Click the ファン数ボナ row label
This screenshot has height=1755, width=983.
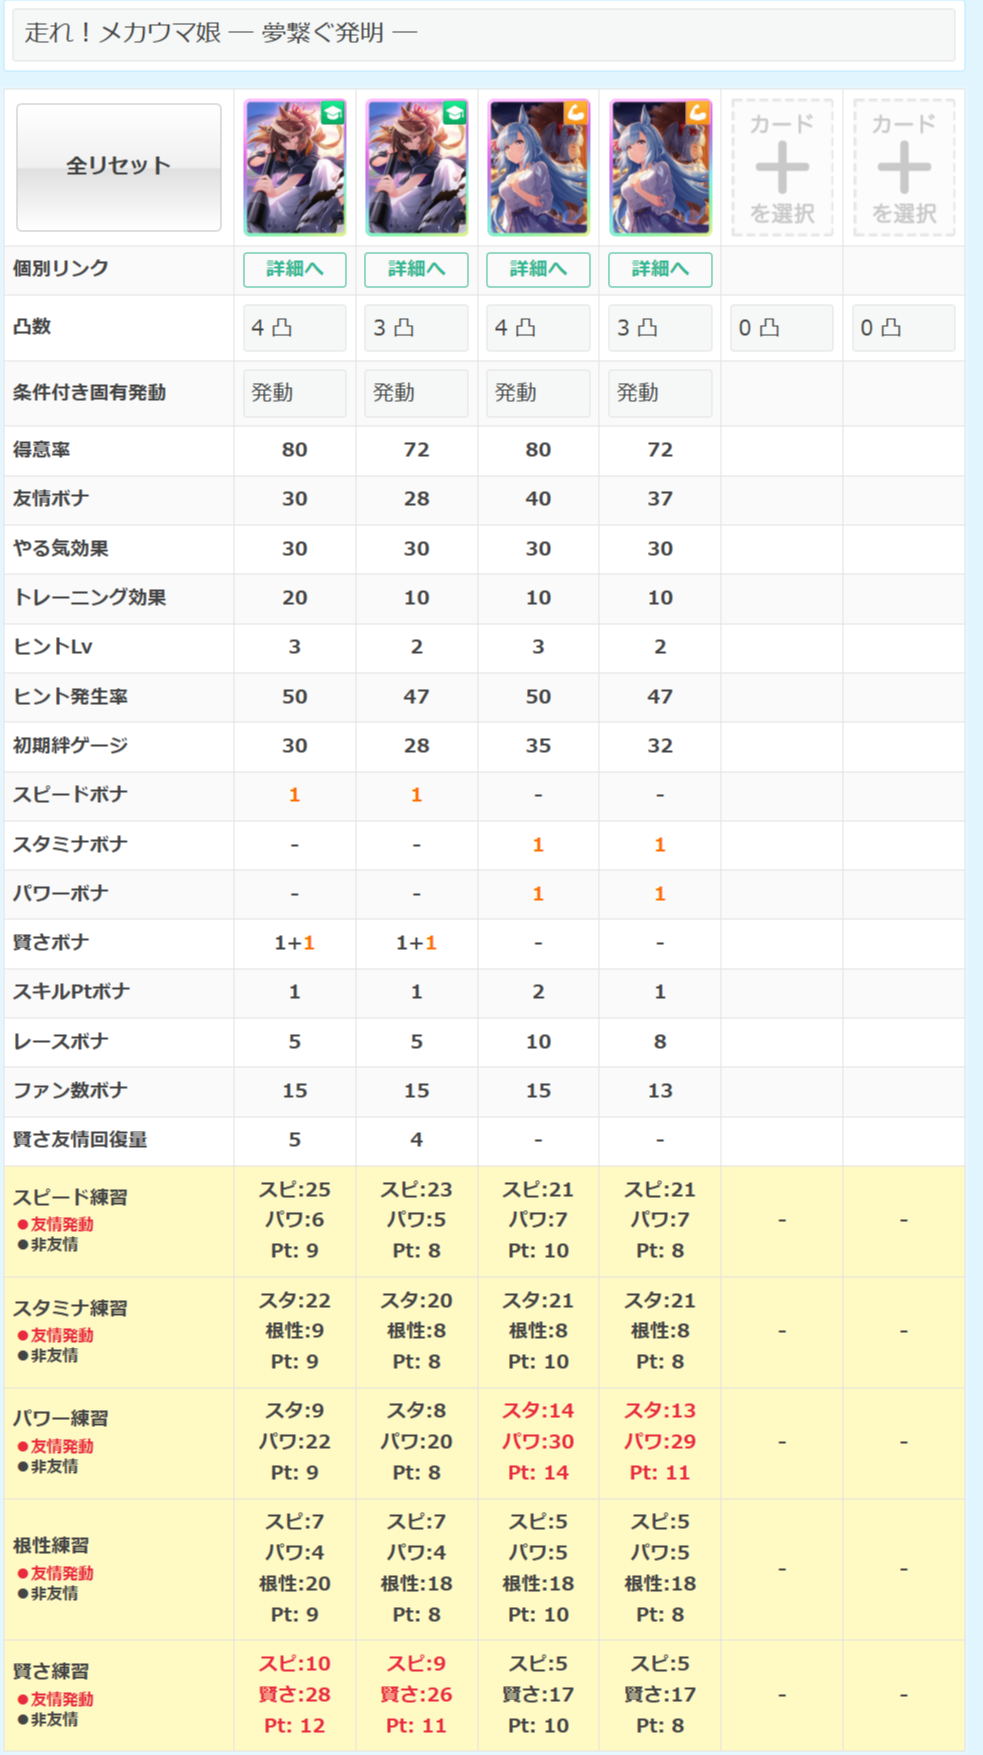pyautogui.click(x=70, y=1091)
